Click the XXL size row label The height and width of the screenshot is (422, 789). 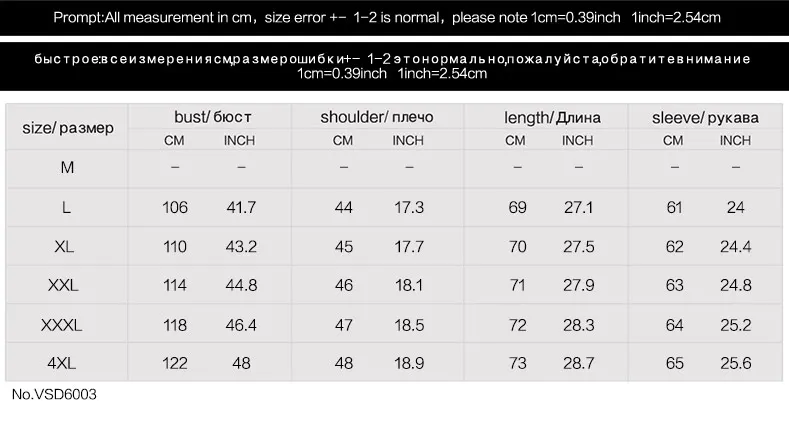pyautogui.click(x=63, y=286)
